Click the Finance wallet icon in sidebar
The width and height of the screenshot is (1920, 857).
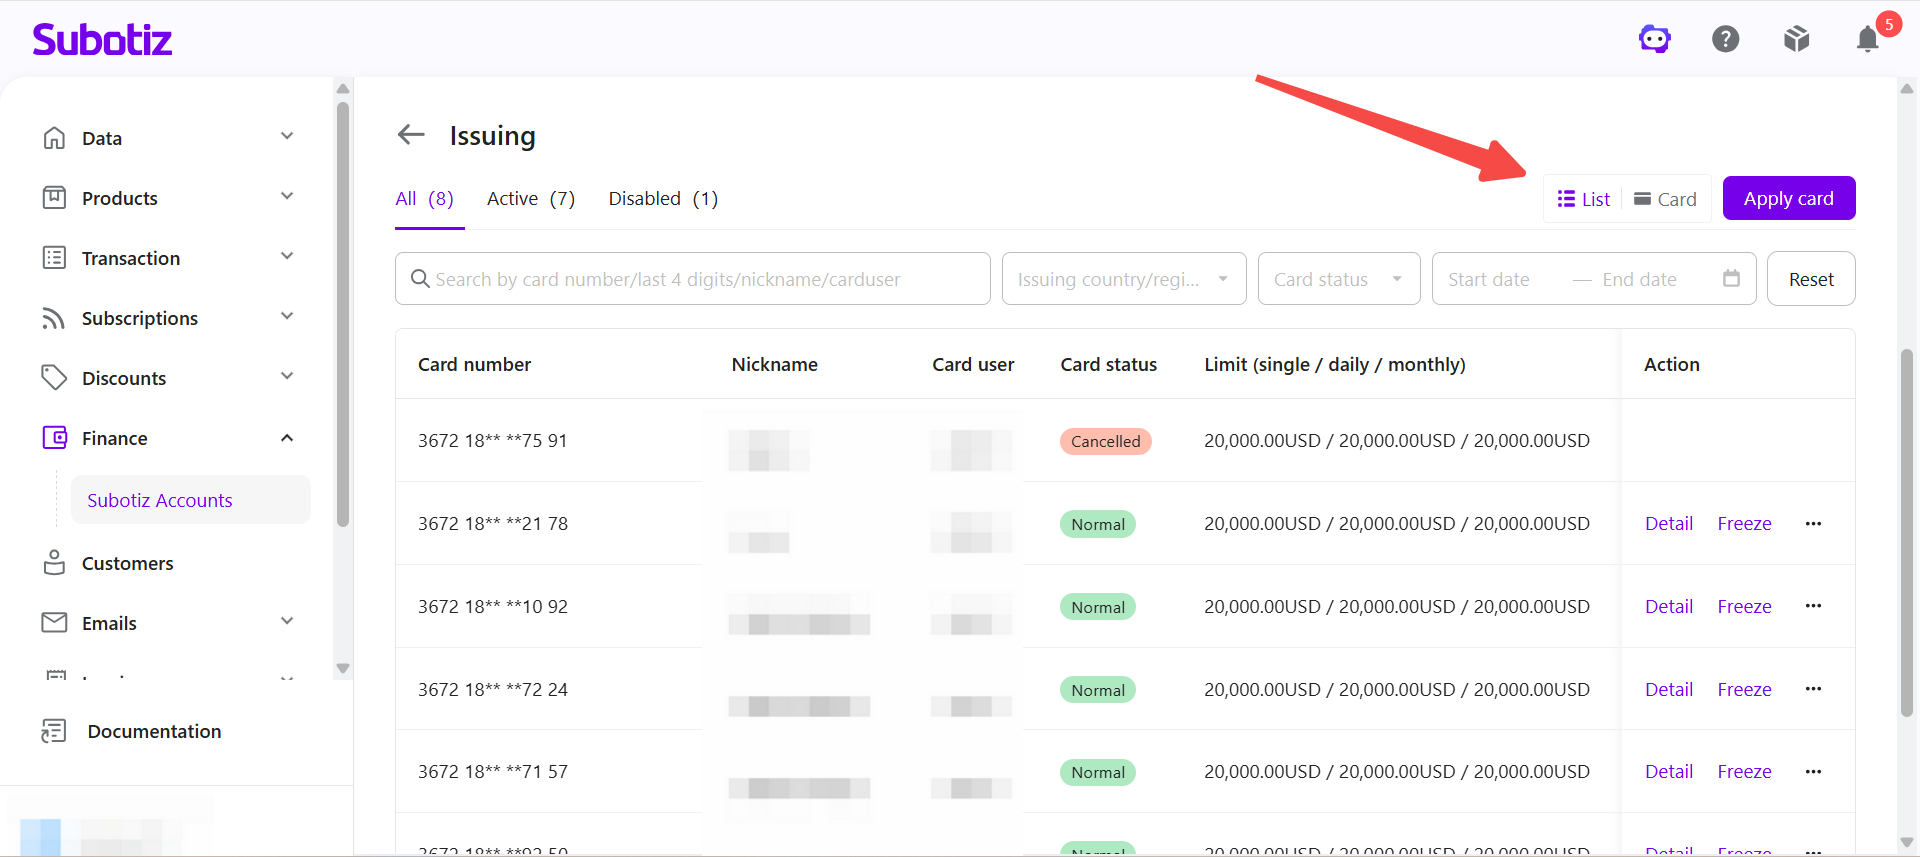tap(54, 438)
